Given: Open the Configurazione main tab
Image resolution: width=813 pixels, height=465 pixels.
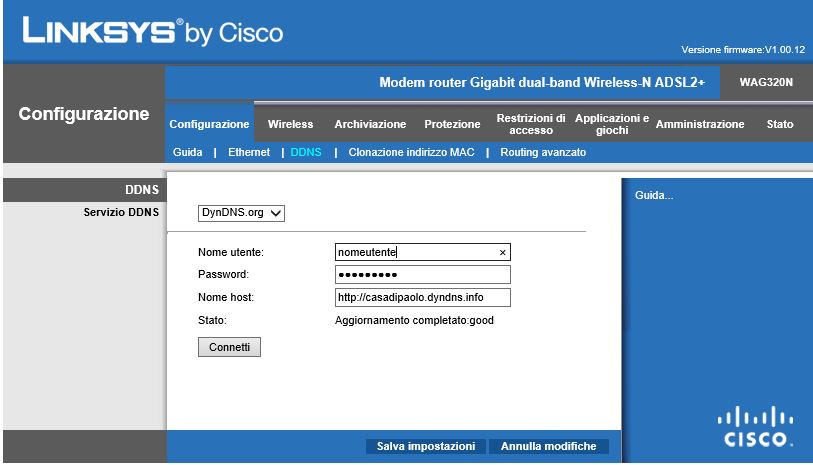Looking at the screenshot, I should [x=209, y=124].
